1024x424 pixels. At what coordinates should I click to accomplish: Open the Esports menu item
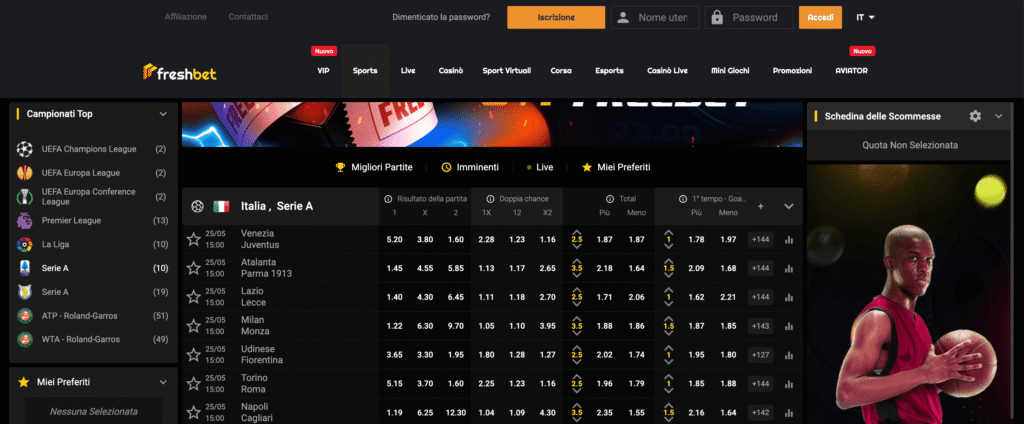point(609,71)
